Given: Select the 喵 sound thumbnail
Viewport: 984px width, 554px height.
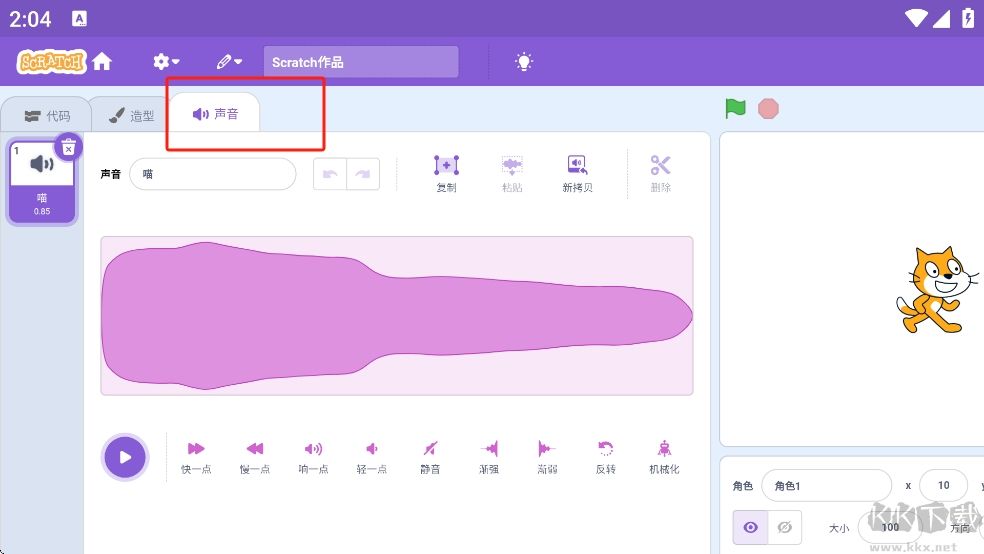Looking at the screenshot, I should [42, 181].
